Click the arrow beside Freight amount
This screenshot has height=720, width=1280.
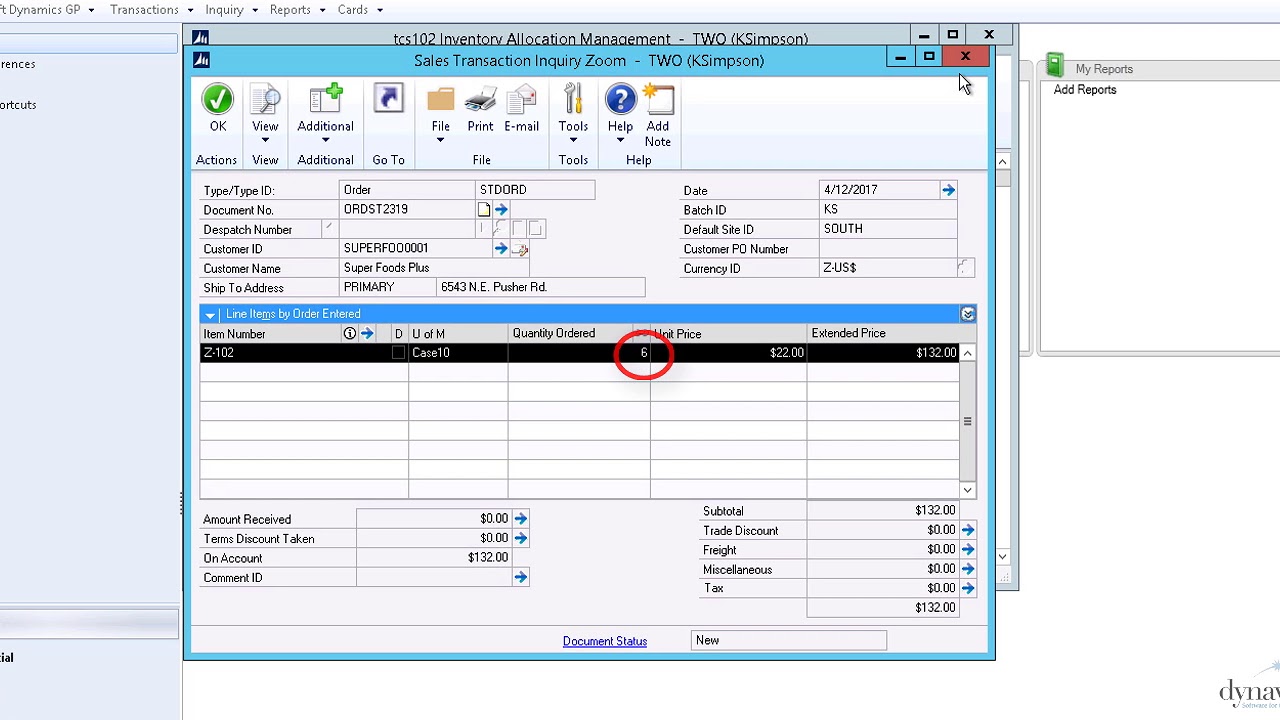click(968, 549)
